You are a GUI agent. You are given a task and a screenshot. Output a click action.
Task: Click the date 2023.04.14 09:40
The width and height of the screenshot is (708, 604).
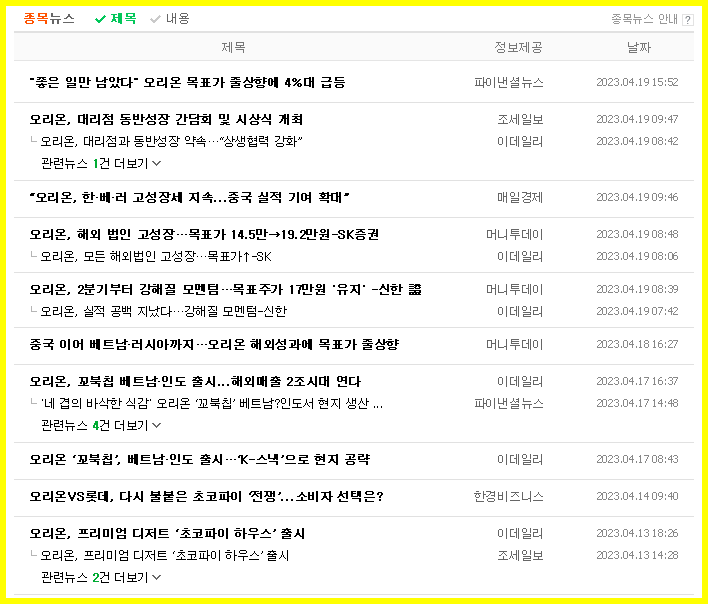(x=637, y=496)
